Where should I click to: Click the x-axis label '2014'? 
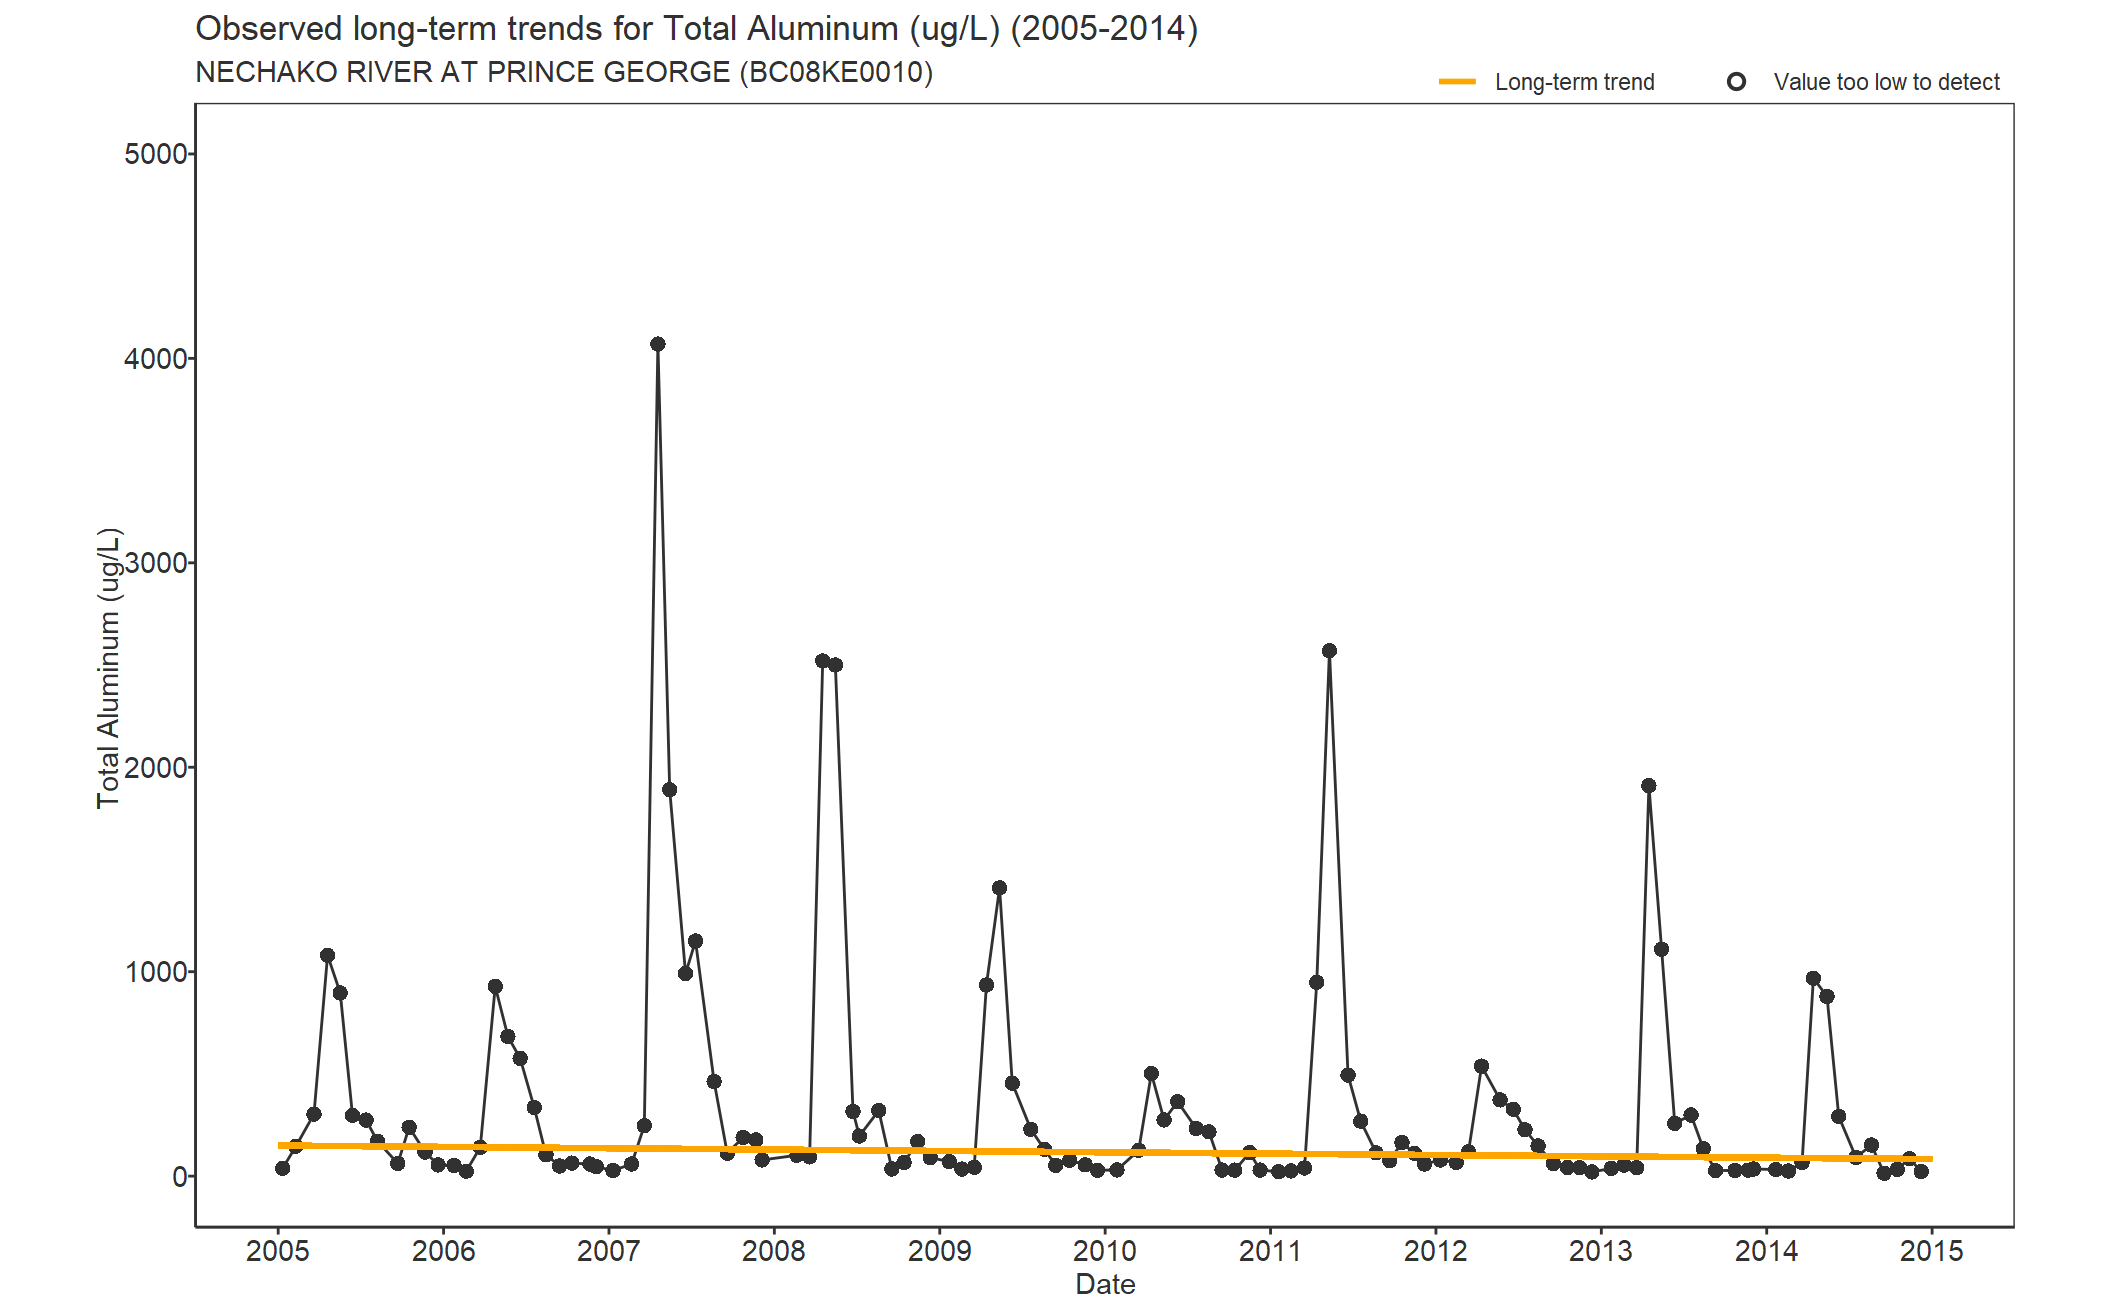(x=1767, y=1251)
